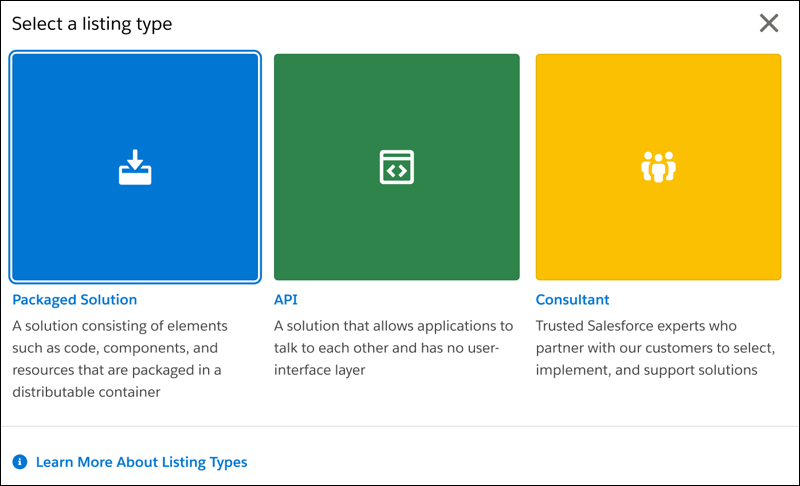Click the download-to-box icon in blue tile

[135, 167]
